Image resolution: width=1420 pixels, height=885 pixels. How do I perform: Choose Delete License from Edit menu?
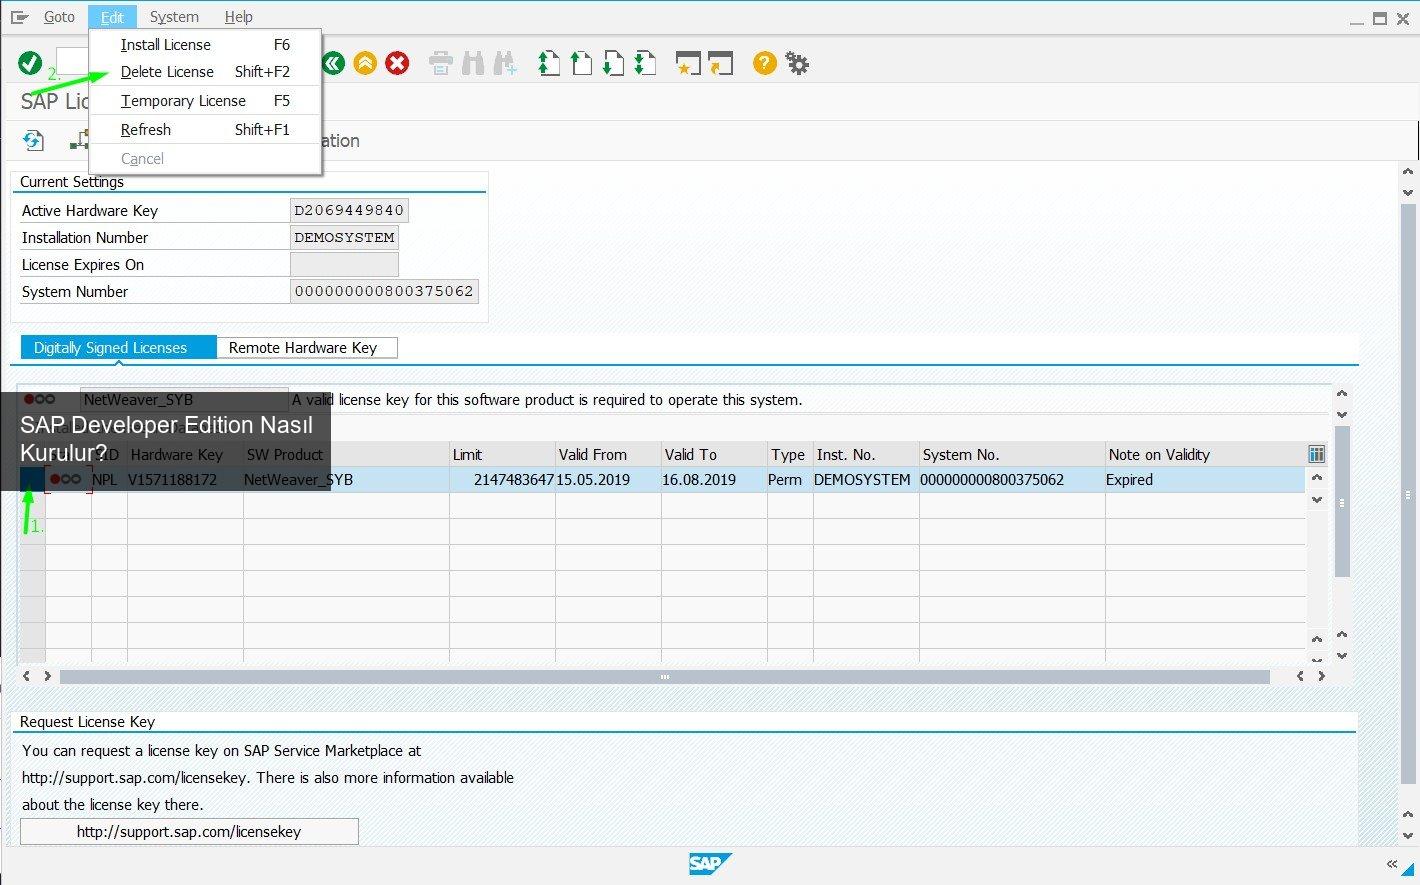(x=167, y=72)
